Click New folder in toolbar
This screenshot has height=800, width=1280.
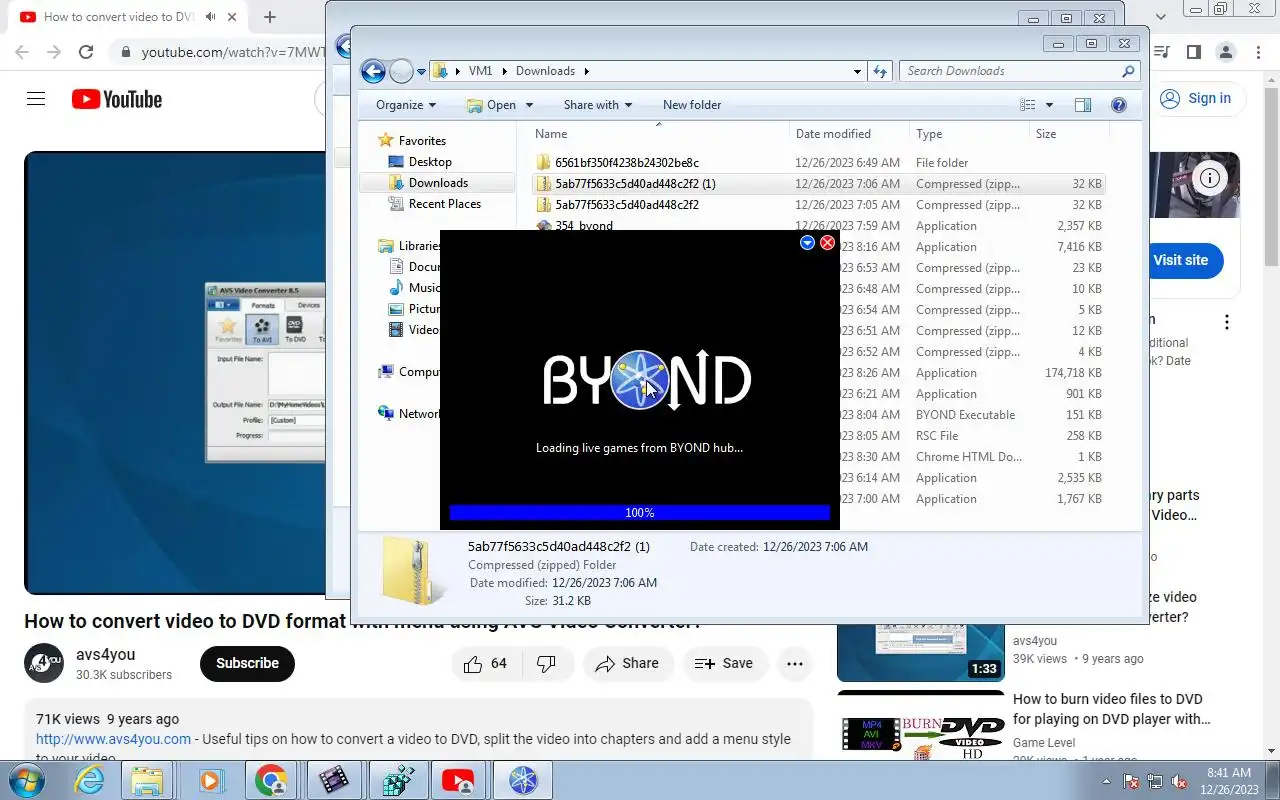pyautogui.click(x=692, y=105)
